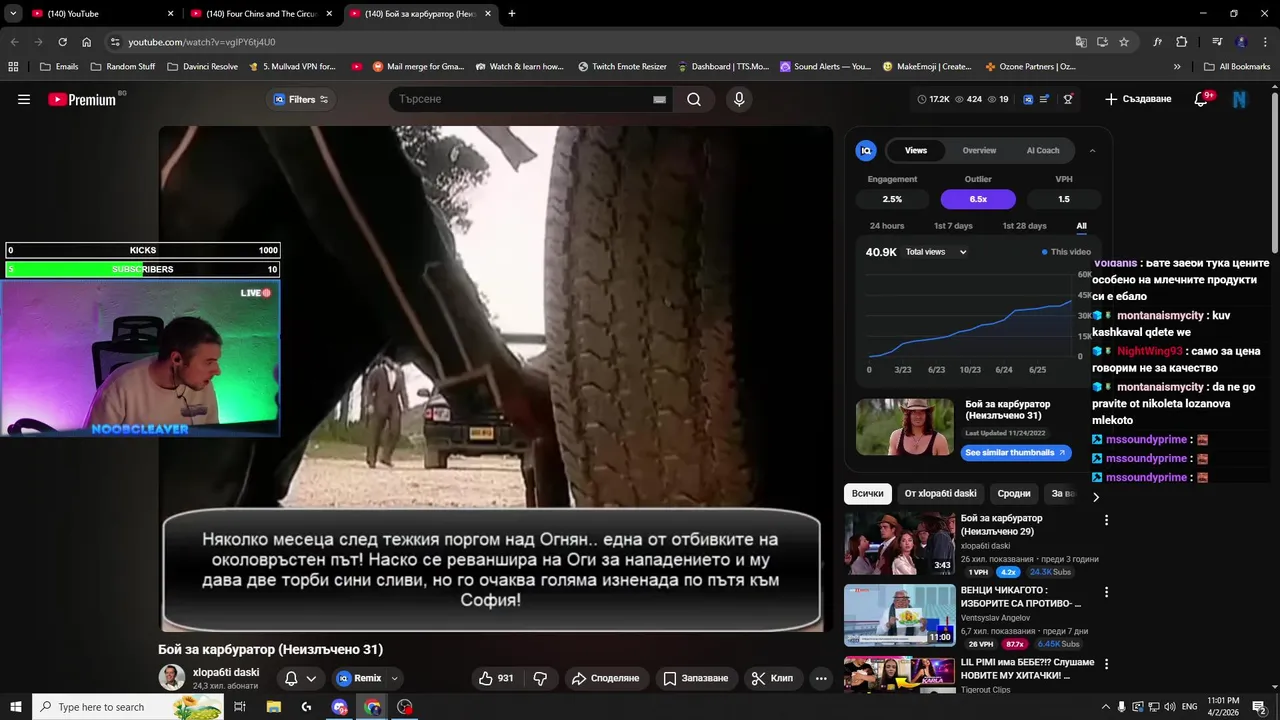Start voice search with microphone

pos(739,99)
